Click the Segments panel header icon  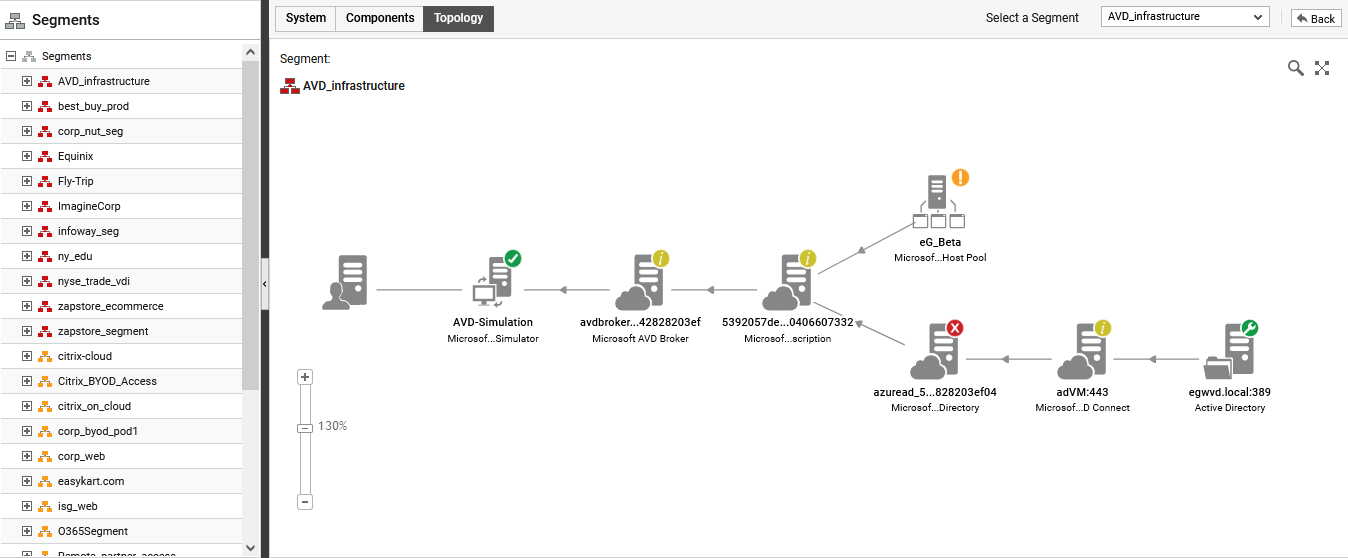point(15,20)
